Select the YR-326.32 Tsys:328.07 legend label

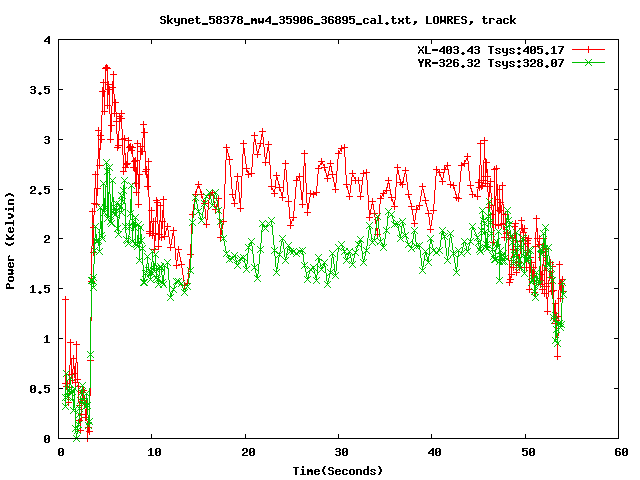coord(491,63)
